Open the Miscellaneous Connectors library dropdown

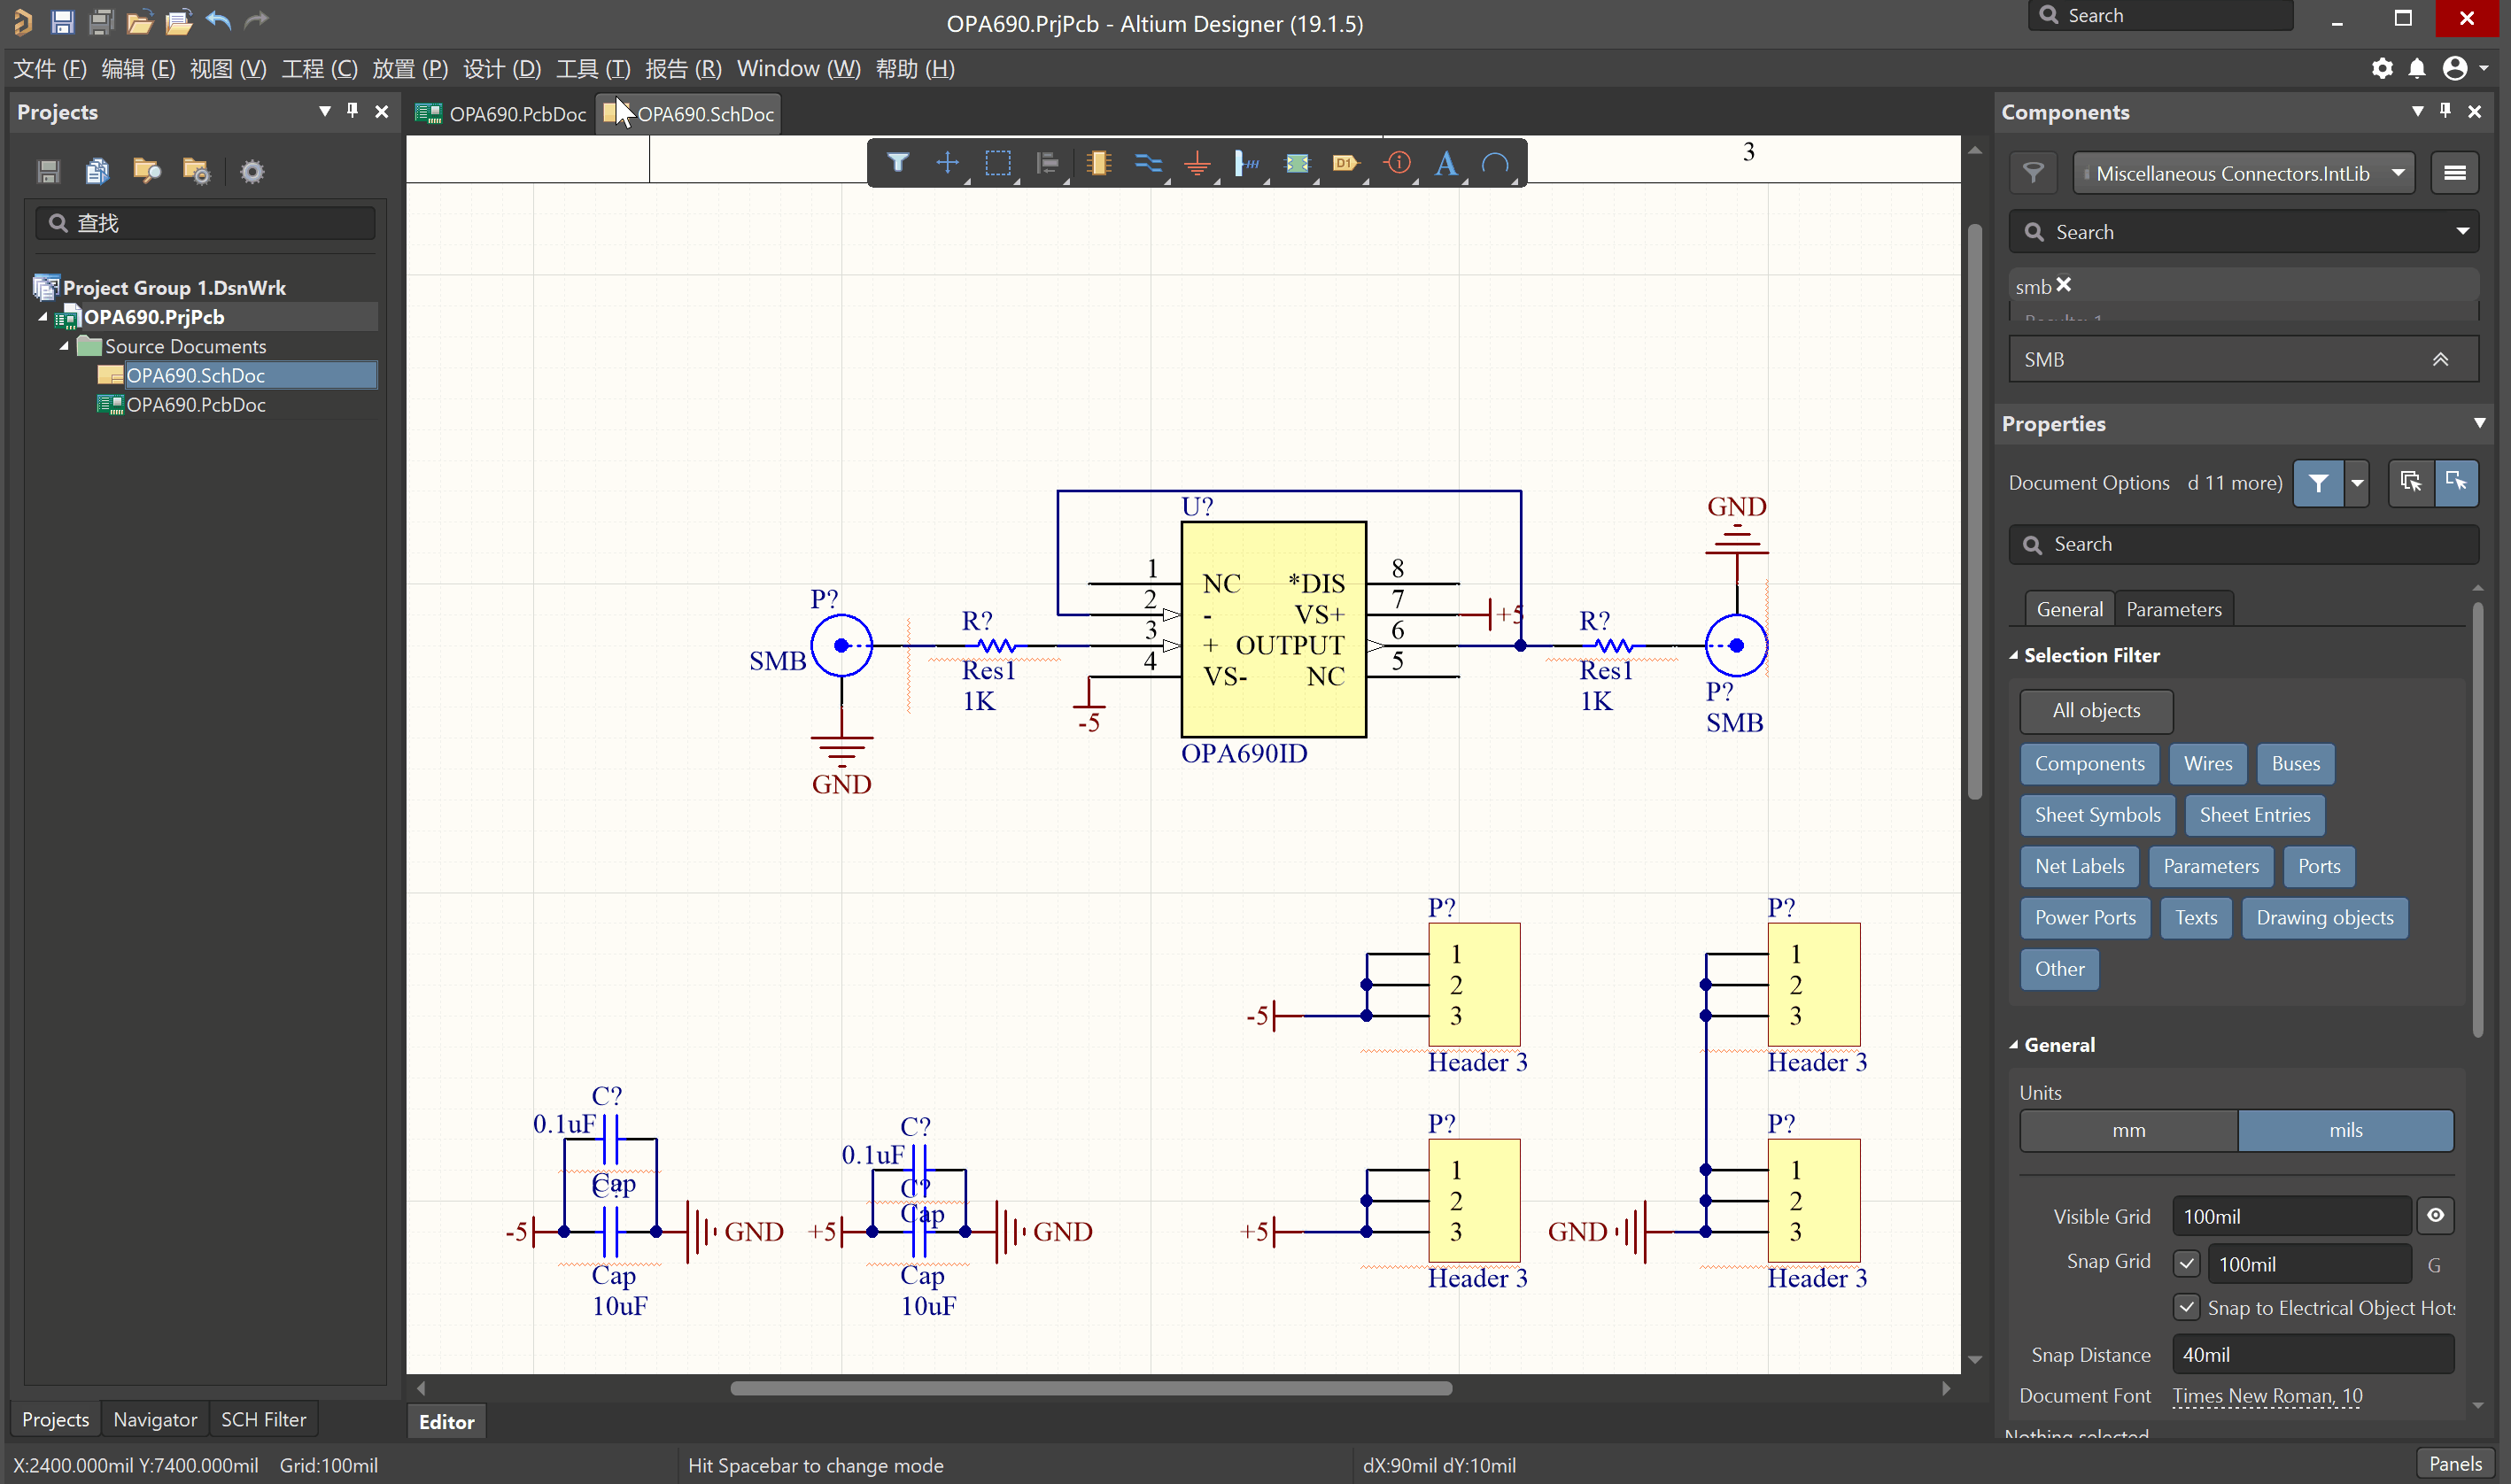point(2398,173)
